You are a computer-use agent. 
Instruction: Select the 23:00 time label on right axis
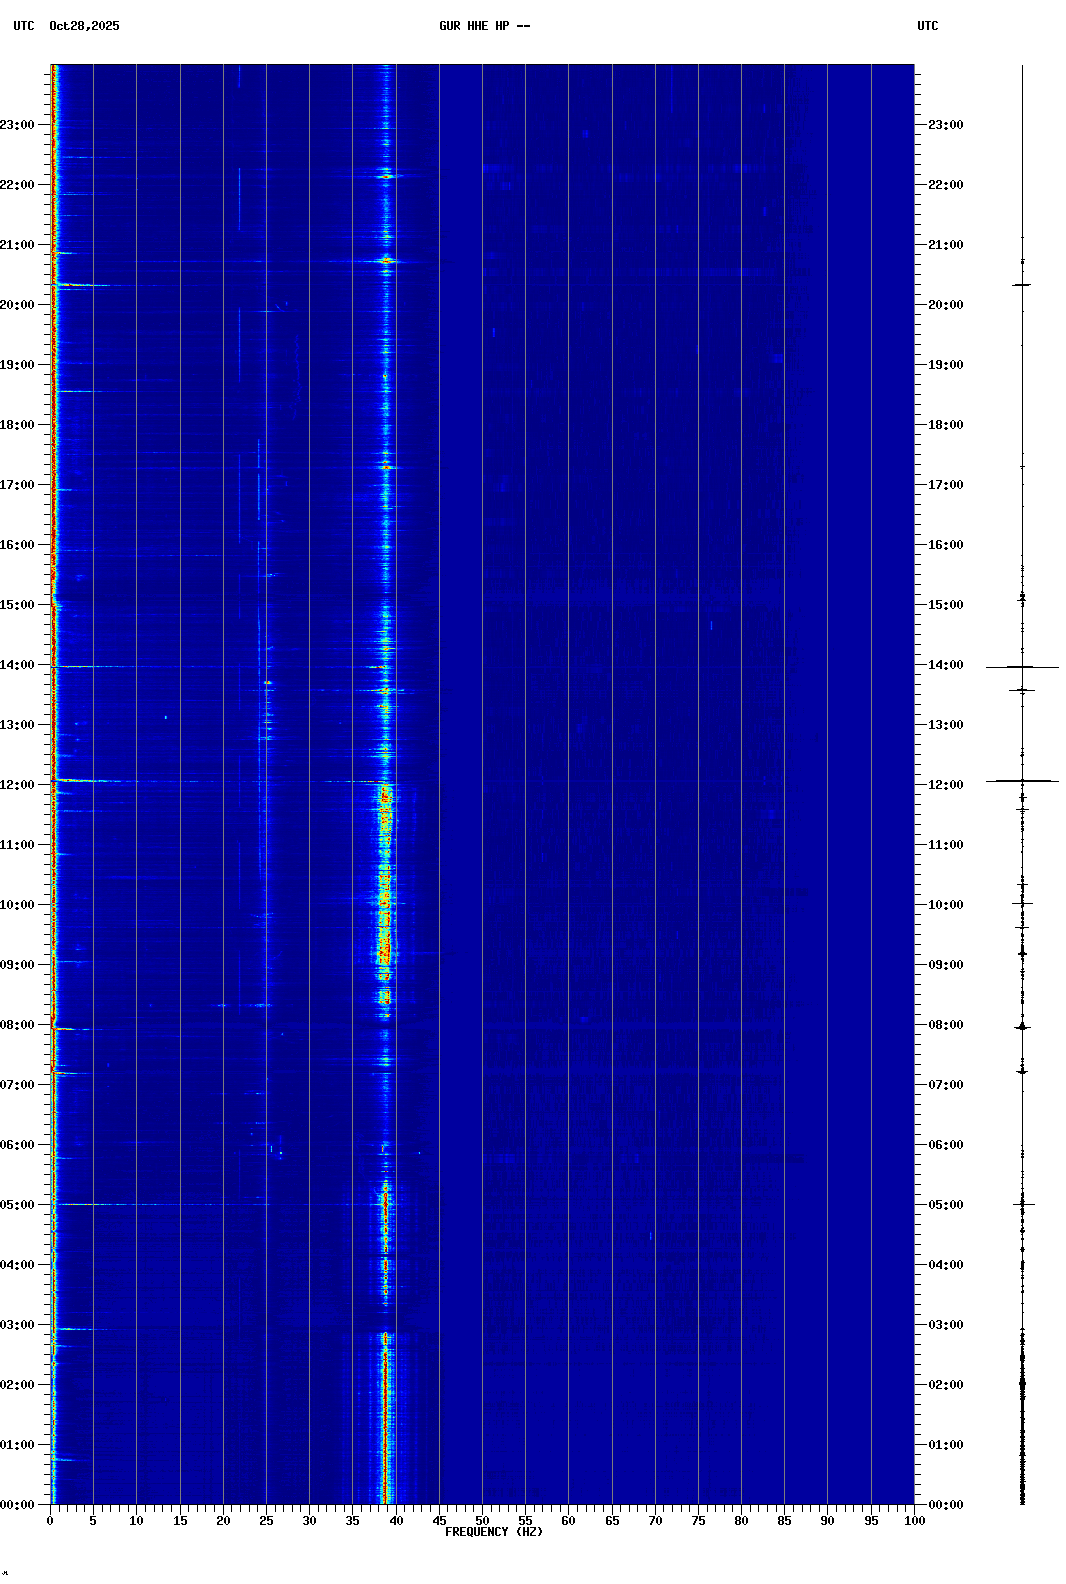tap(945, 125)
